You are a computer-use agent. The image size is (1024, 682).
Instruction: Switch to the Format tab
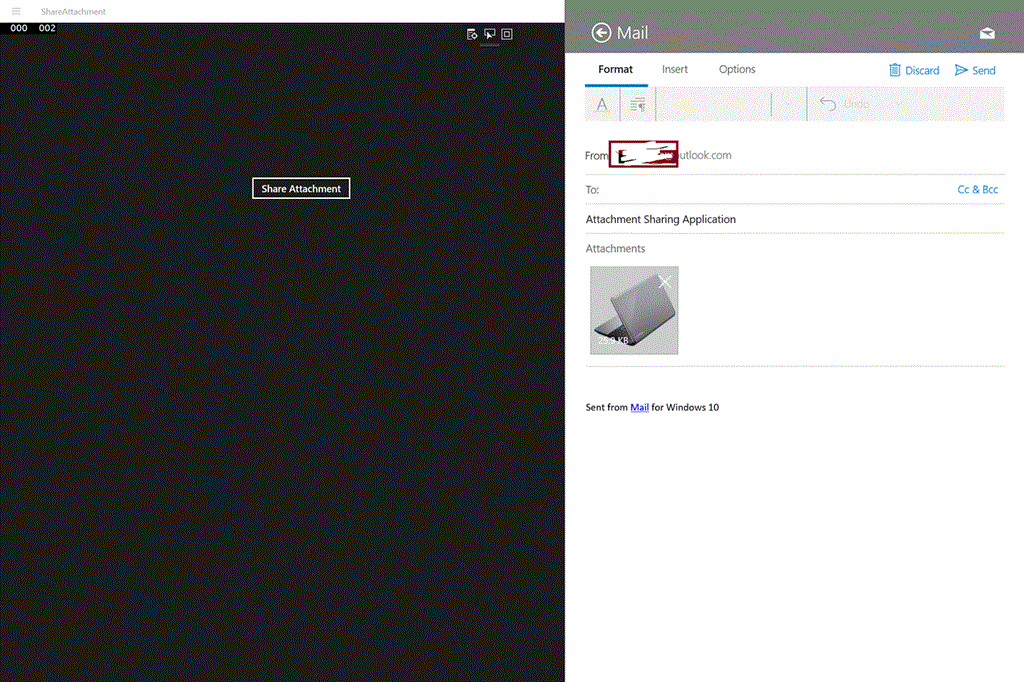(x=615, y=69)
